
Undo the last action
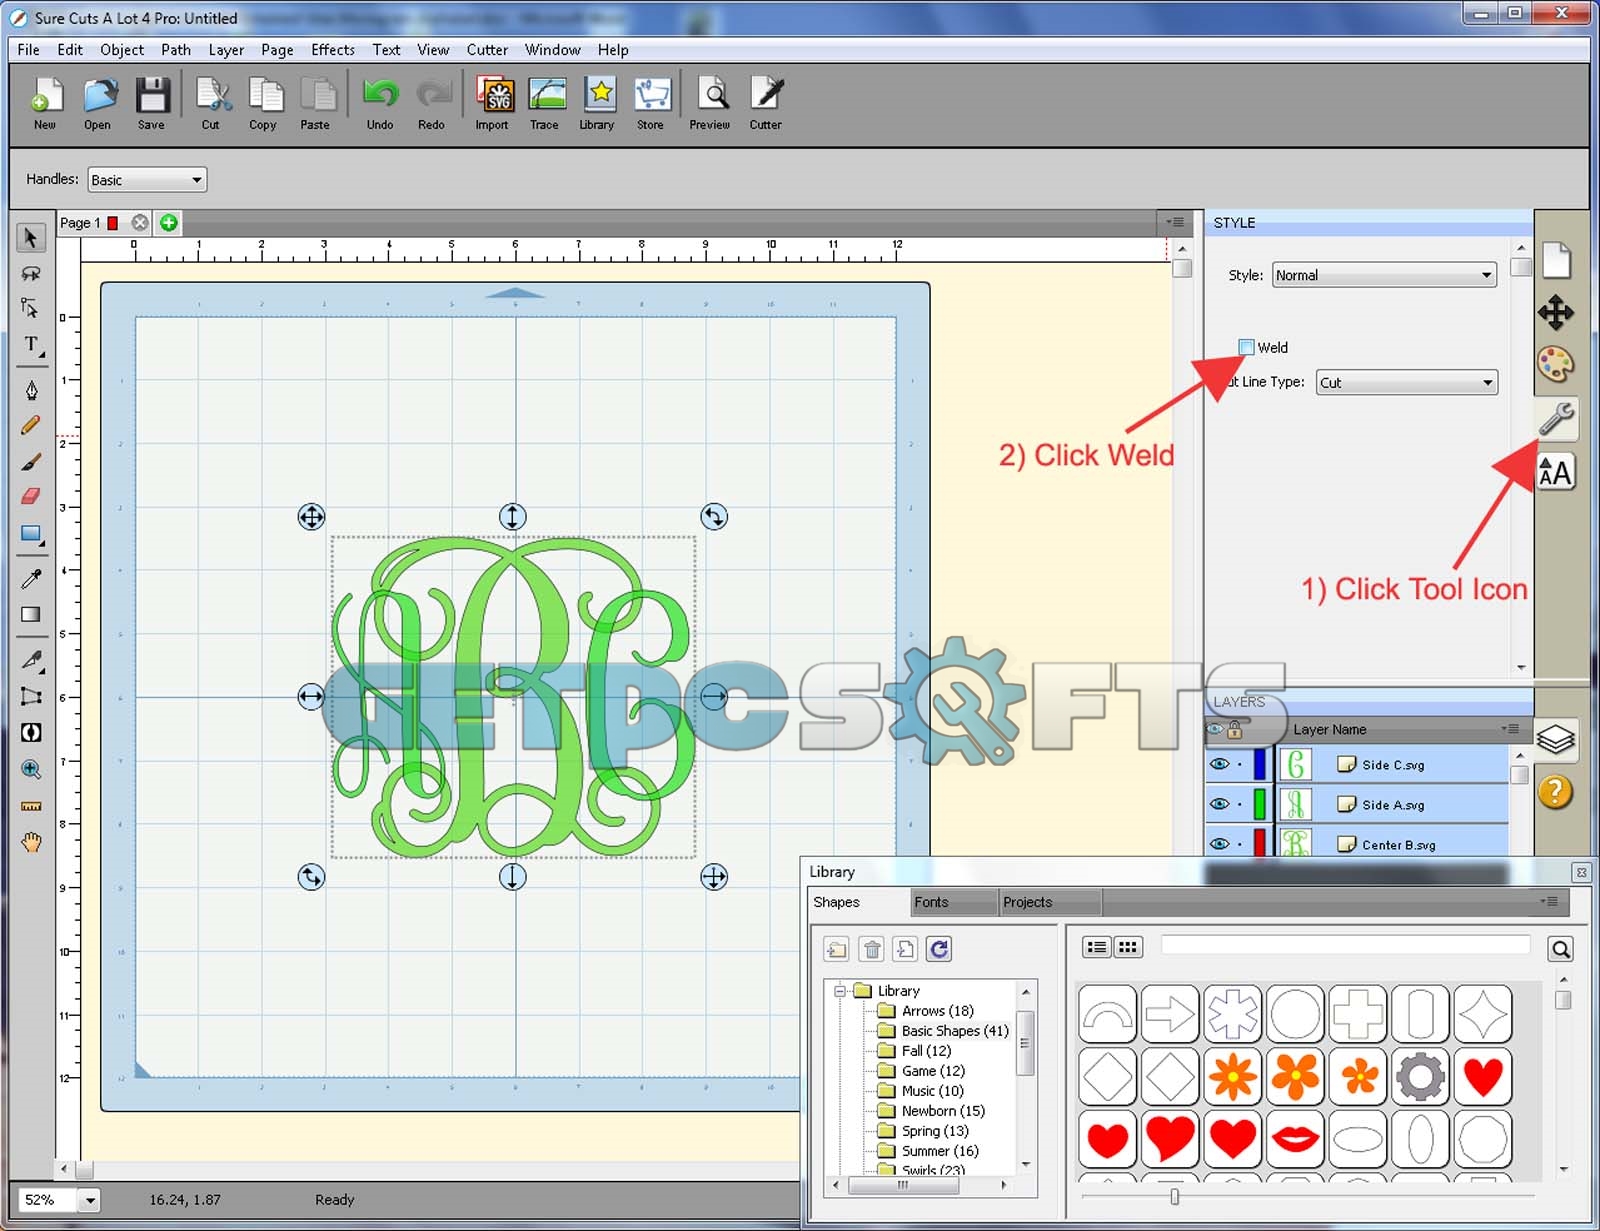[x=380, y=103]
